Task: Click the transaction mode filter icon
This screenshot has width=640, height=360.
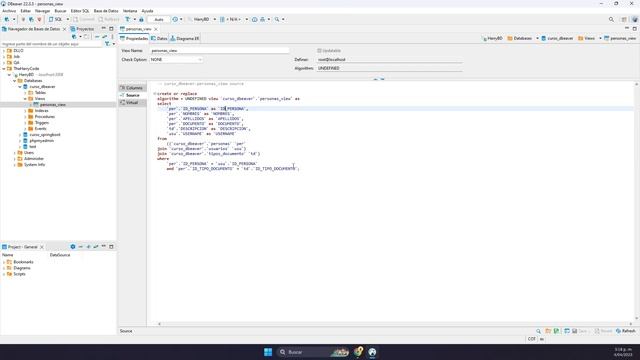Action: [x=127, y=19]
